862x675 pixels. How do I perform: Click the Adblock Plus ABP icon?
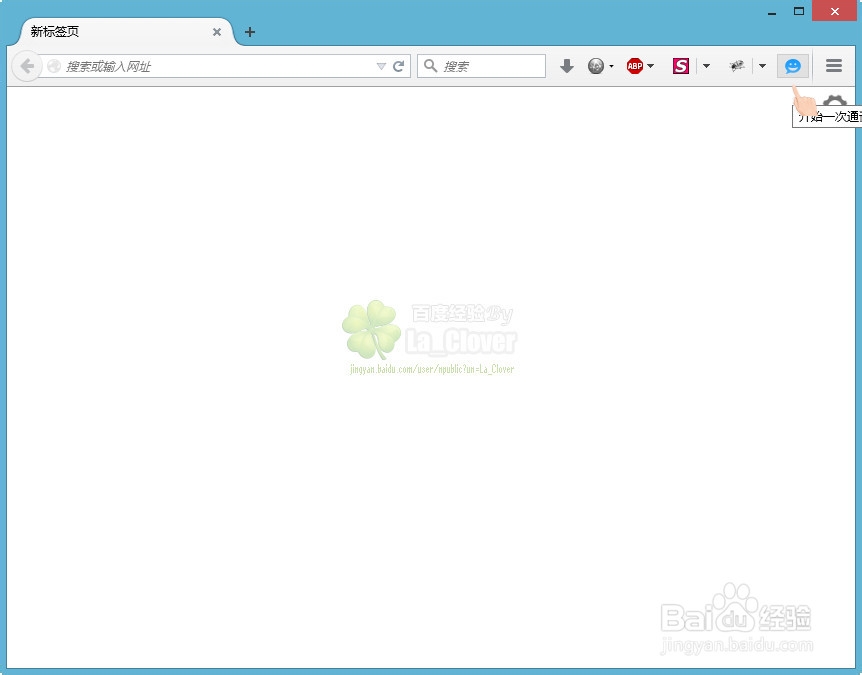pos(635,66)
